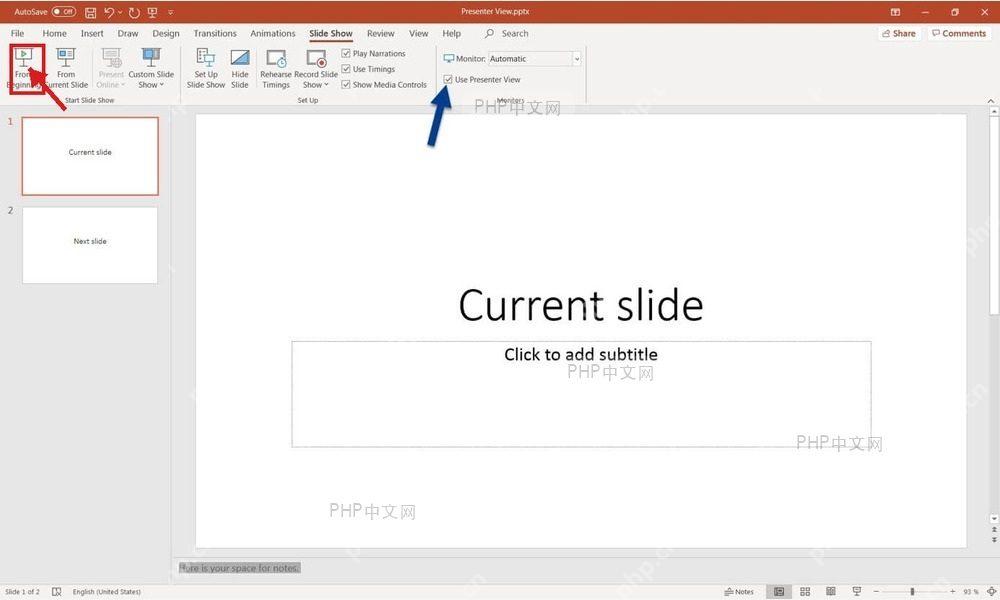Click the spell check status icon
Image resolution: width=1000 pixels, height=600 pixels.
pyautogui.click(x=57, y=592)
